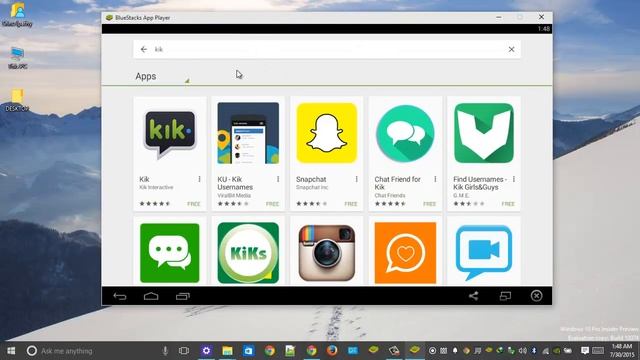Clear the search text with X
Viewport: 640px width, 360px height.
click(511, 49)
